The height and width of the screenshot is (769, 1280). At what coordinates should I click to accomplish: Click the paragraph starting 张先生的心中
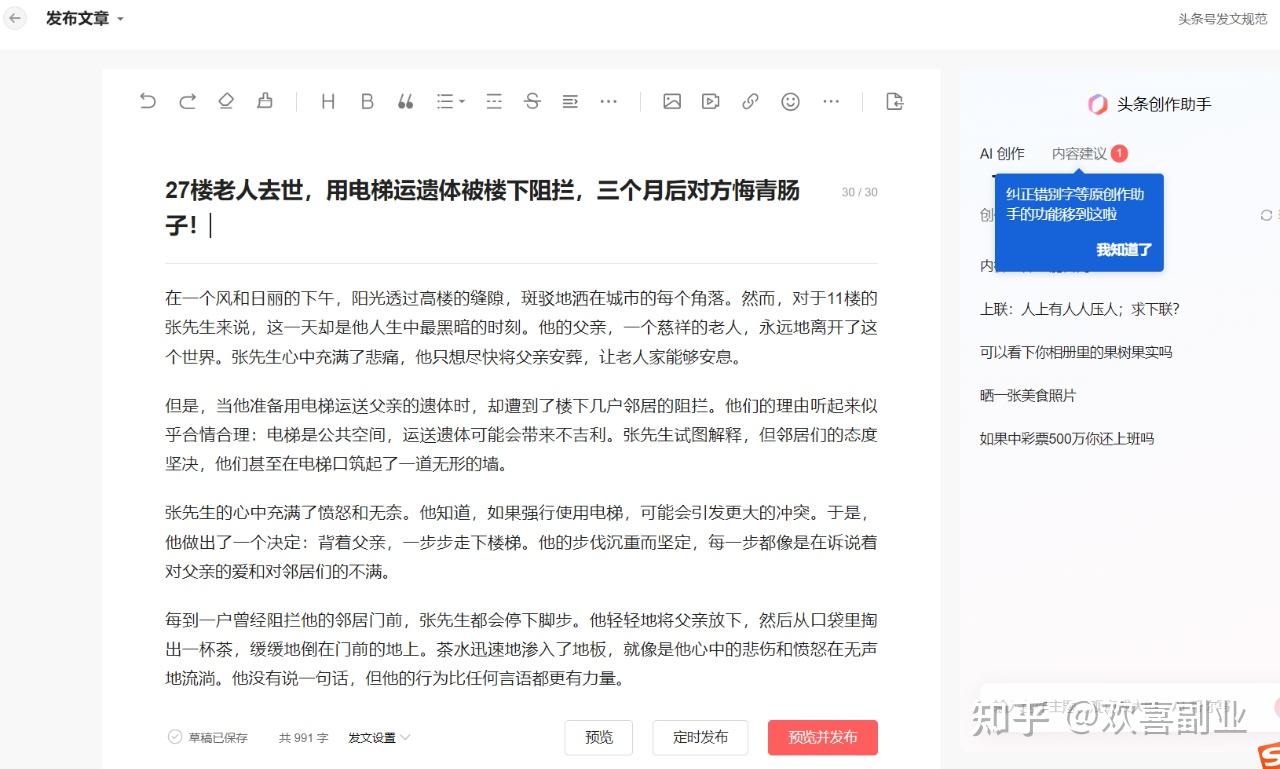coord(521,542)
